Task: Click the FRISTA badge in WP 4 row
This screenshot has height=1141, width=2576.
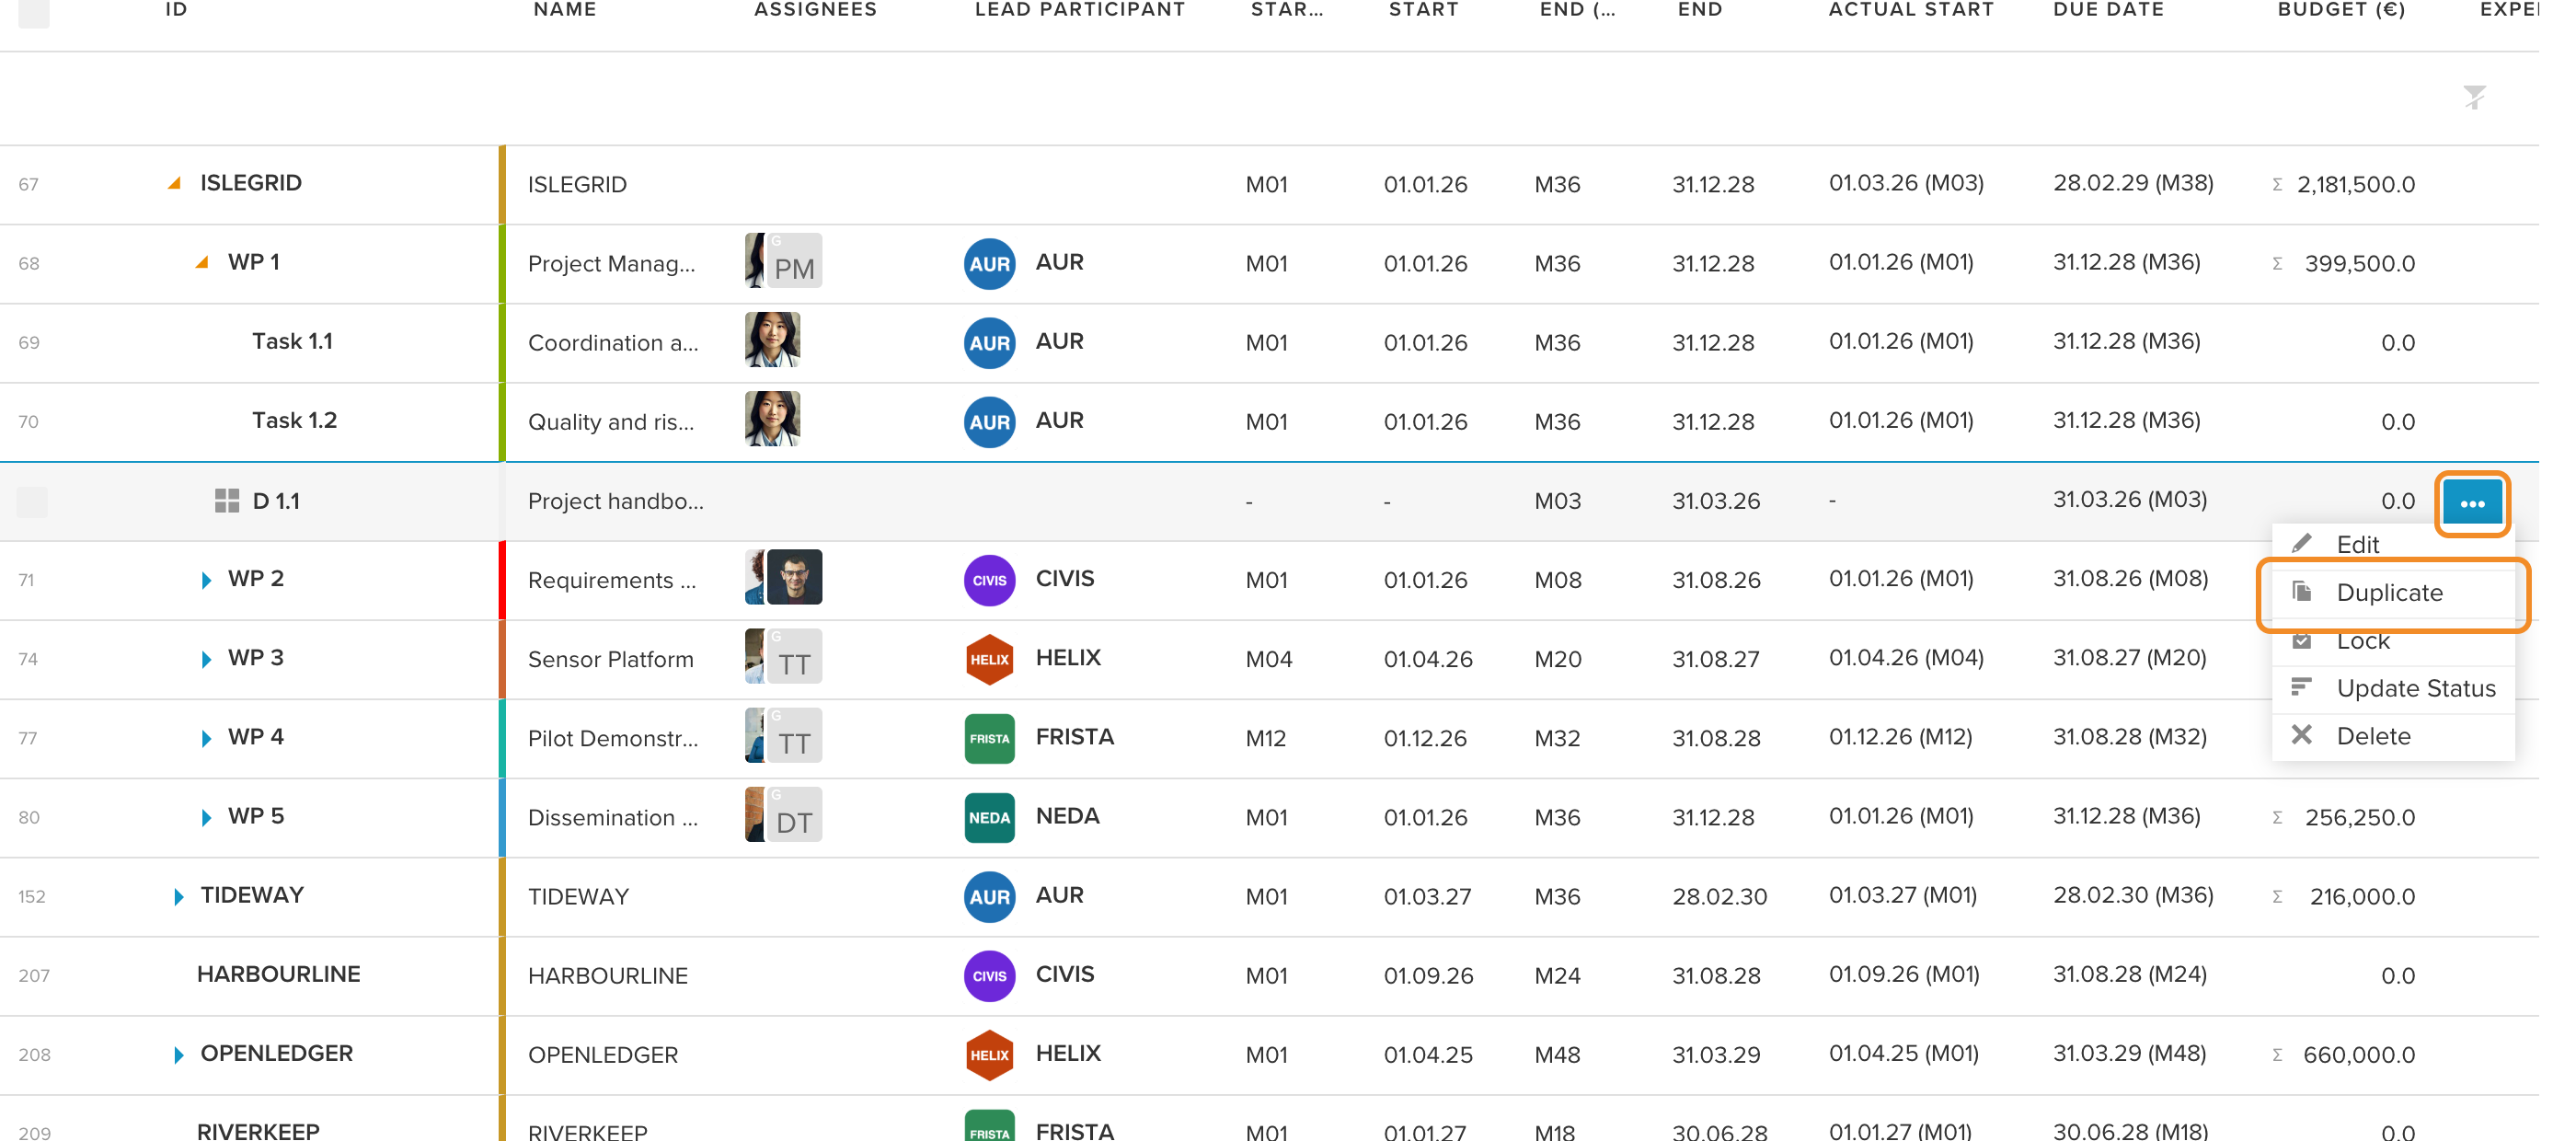Action: 989,738
